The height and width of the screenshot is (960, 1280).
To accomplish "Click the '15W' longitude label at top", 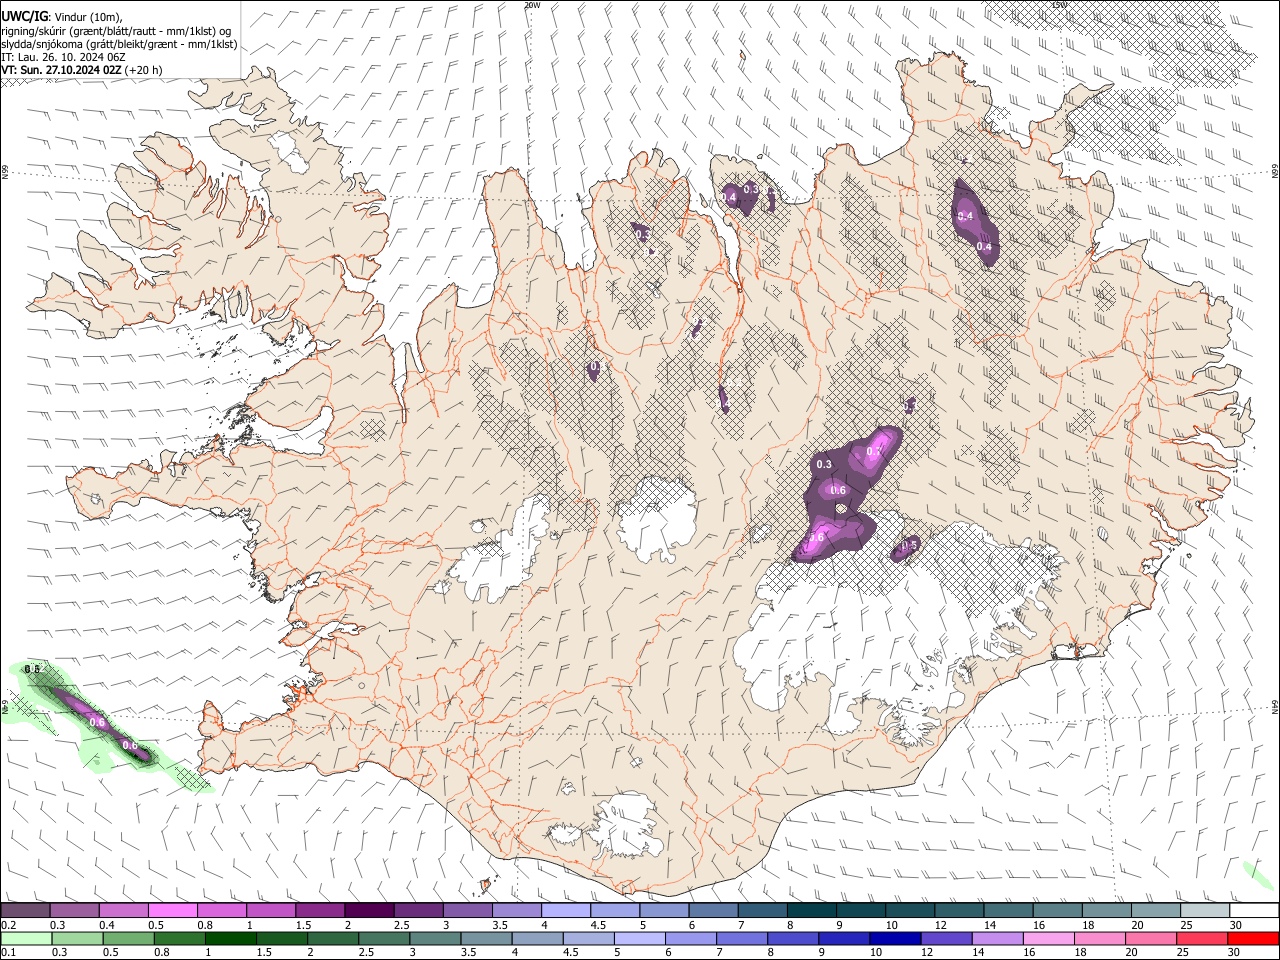I will coord(1060,5).
